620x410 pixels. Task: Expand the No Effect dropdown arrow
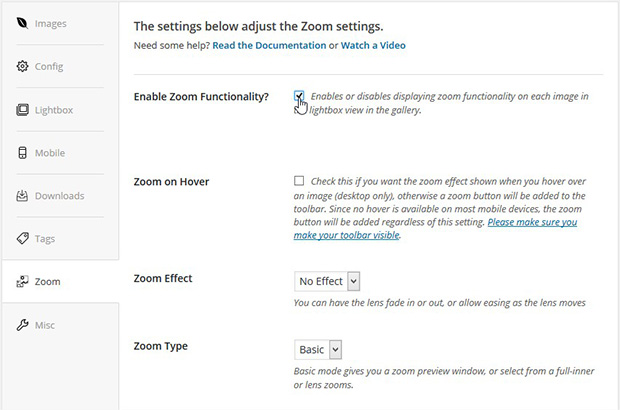click(x=353, y=281)
